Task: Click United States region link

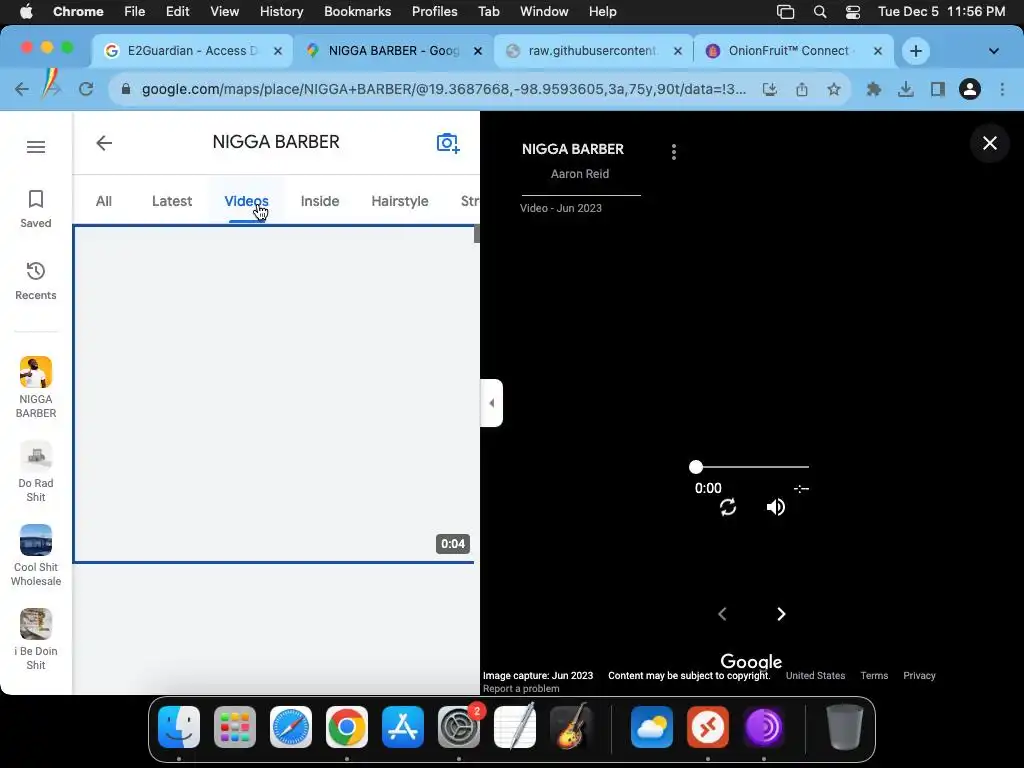Action: click(x=815, y=675)
